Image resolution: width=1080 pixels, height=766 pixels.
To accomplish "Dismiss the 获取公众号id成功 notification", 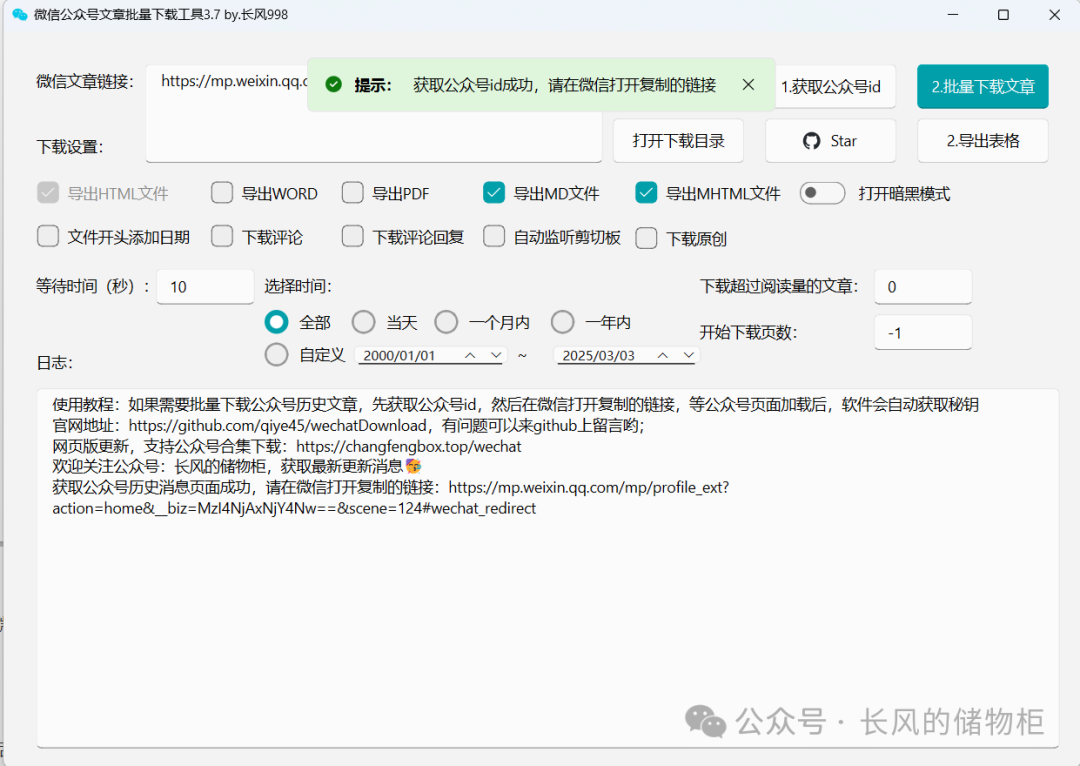I will [749, 86].
